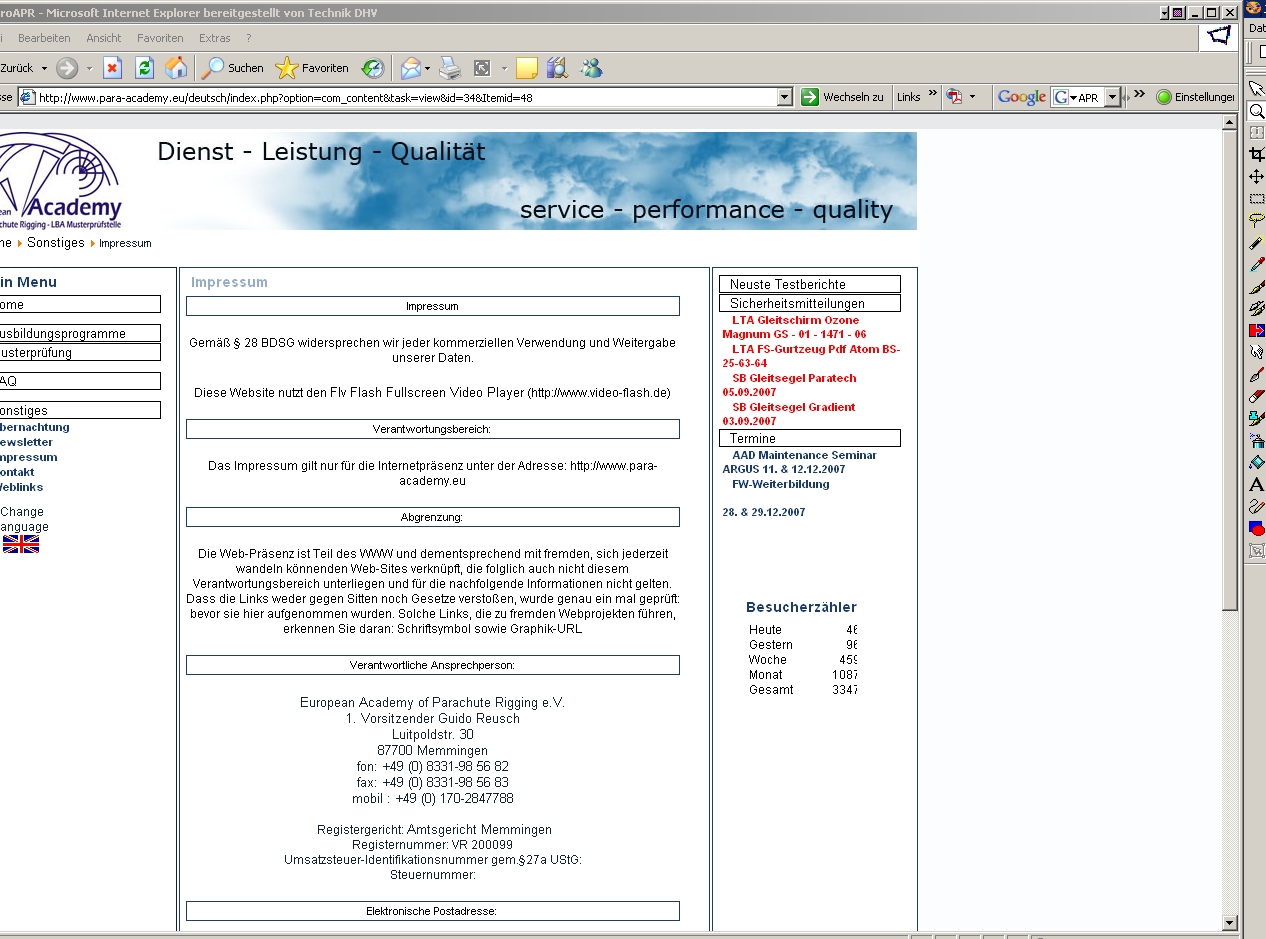Open the SB Gleitsegel Paratech notice

(790, 385)
